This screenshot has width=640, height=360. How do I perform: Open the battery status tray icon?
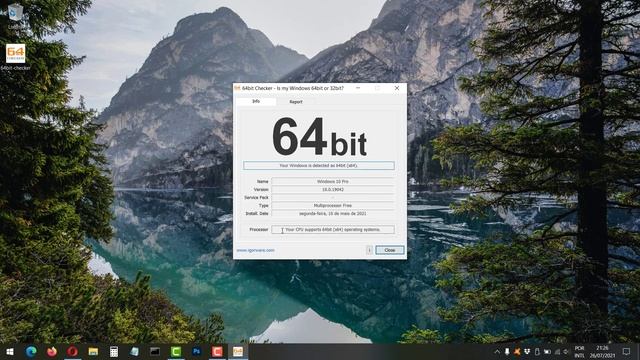coord(547,351)
